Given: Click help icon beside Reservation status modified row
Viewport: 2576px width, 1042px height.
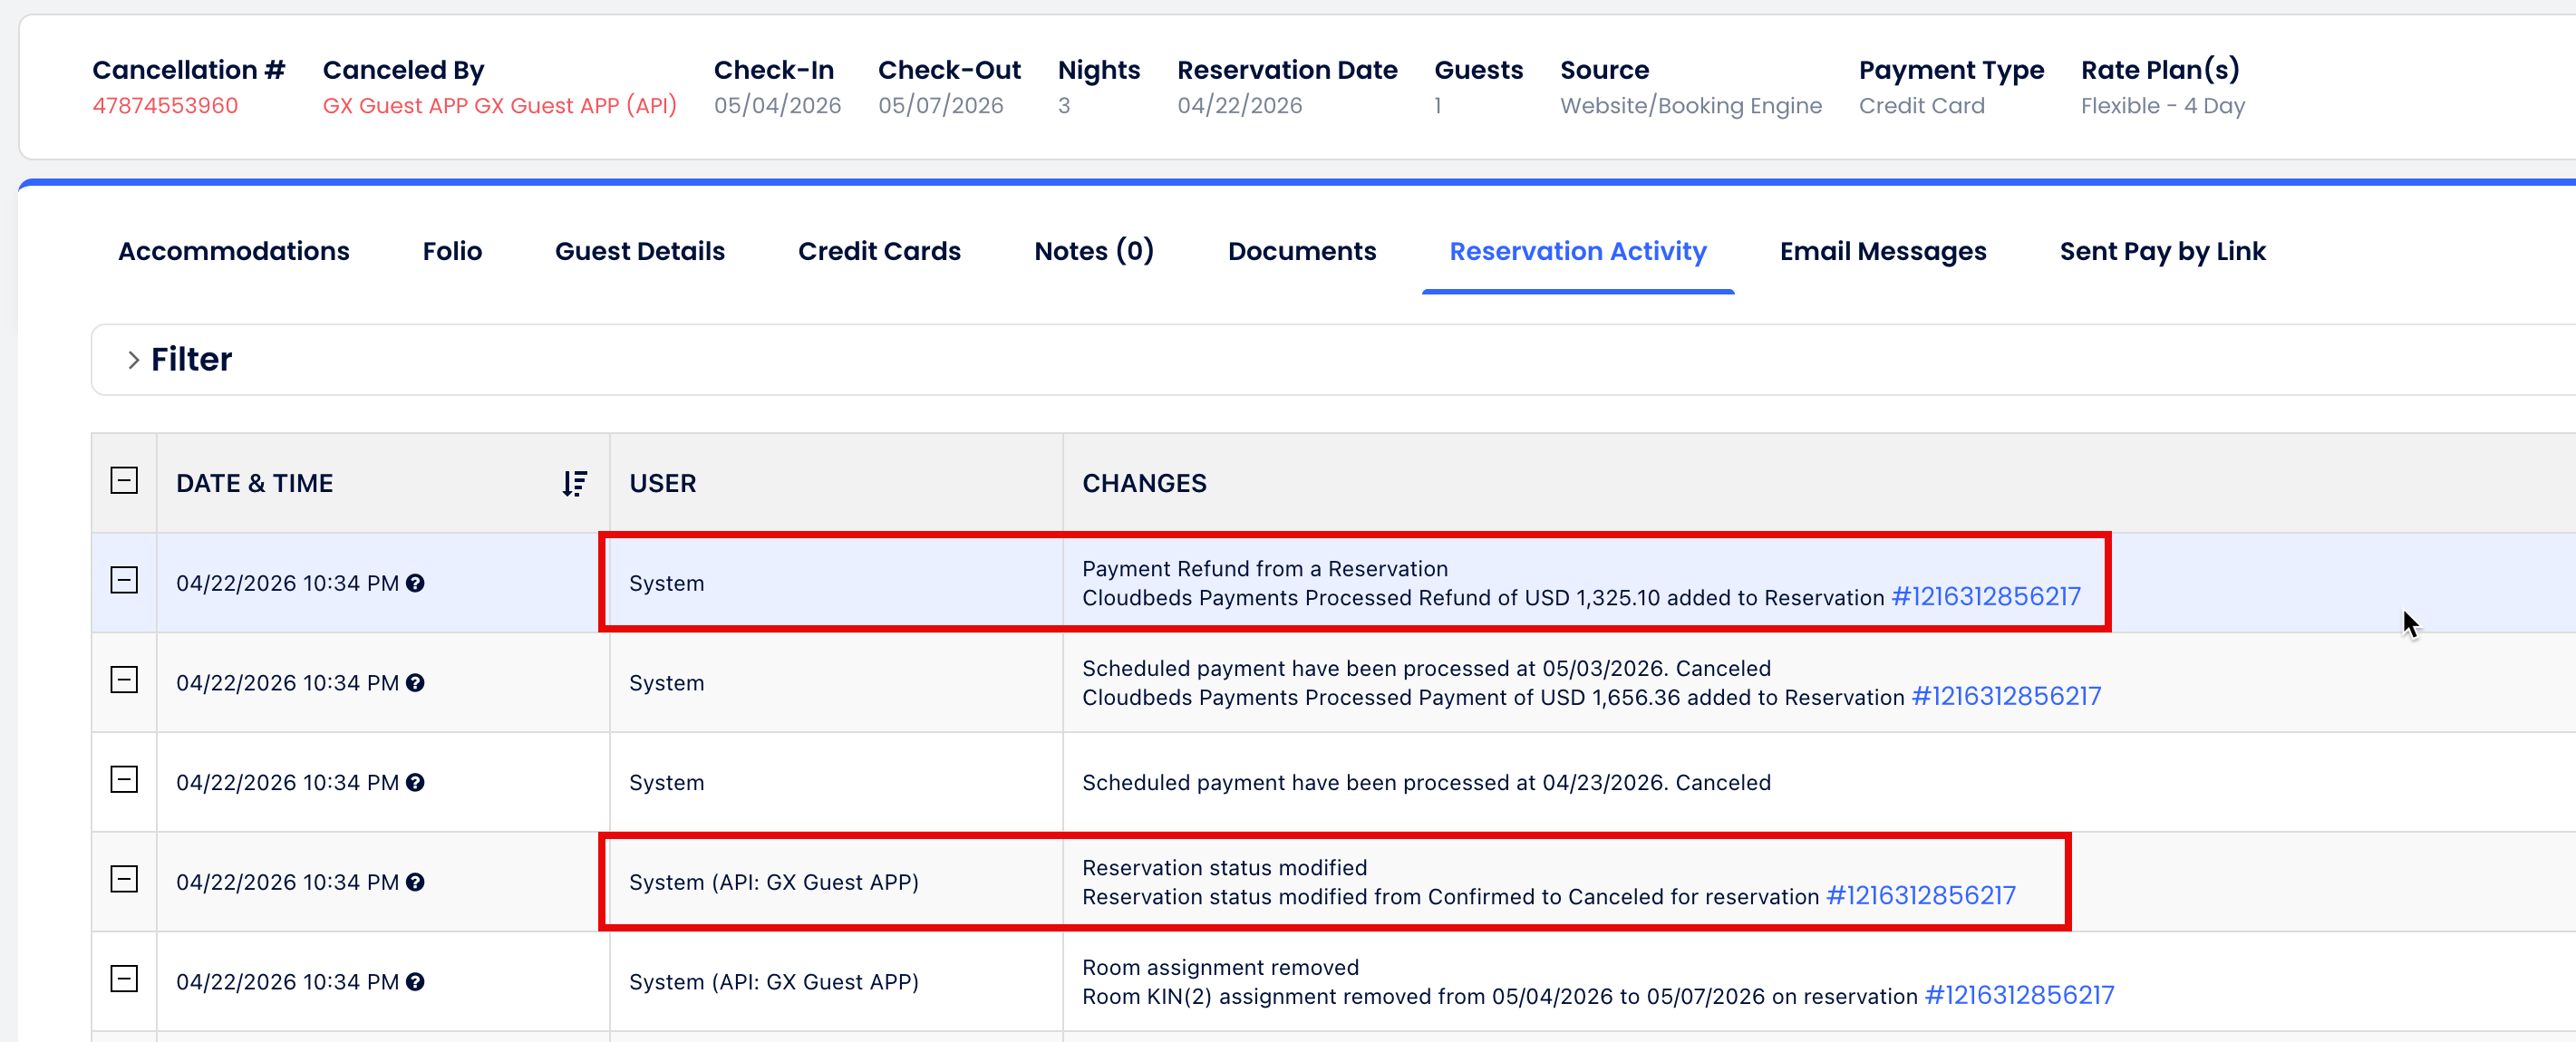Looking at the screenshot, I should click(415, 882).
